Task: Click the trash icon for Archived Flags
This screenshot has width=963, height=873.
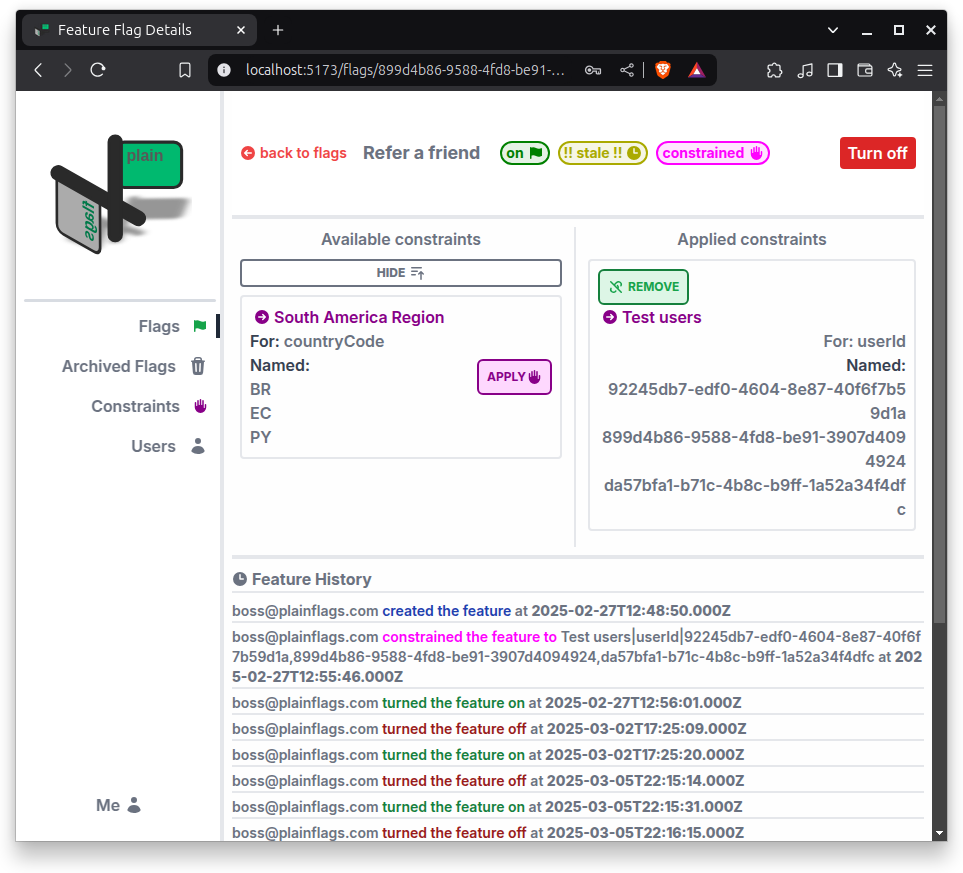Action: 198,366
